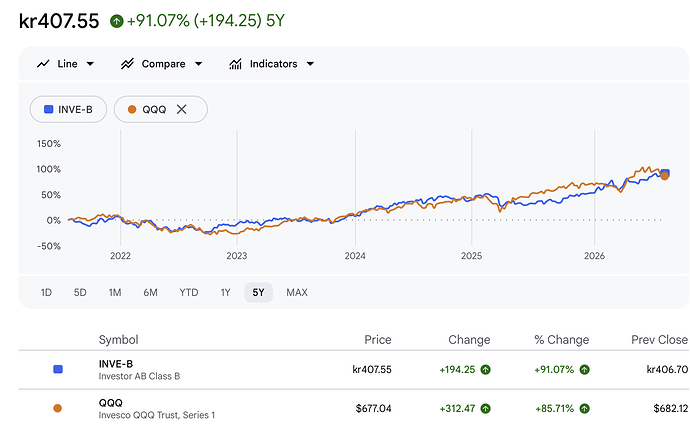Expand the Indicators dropdown arrow
Viewport: 690px width, 441px height.
tap(310, 64)
